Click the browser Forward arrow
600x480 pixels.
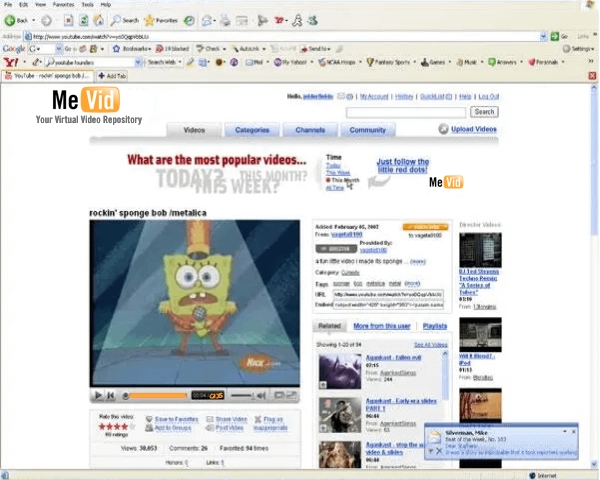[46, 20]
